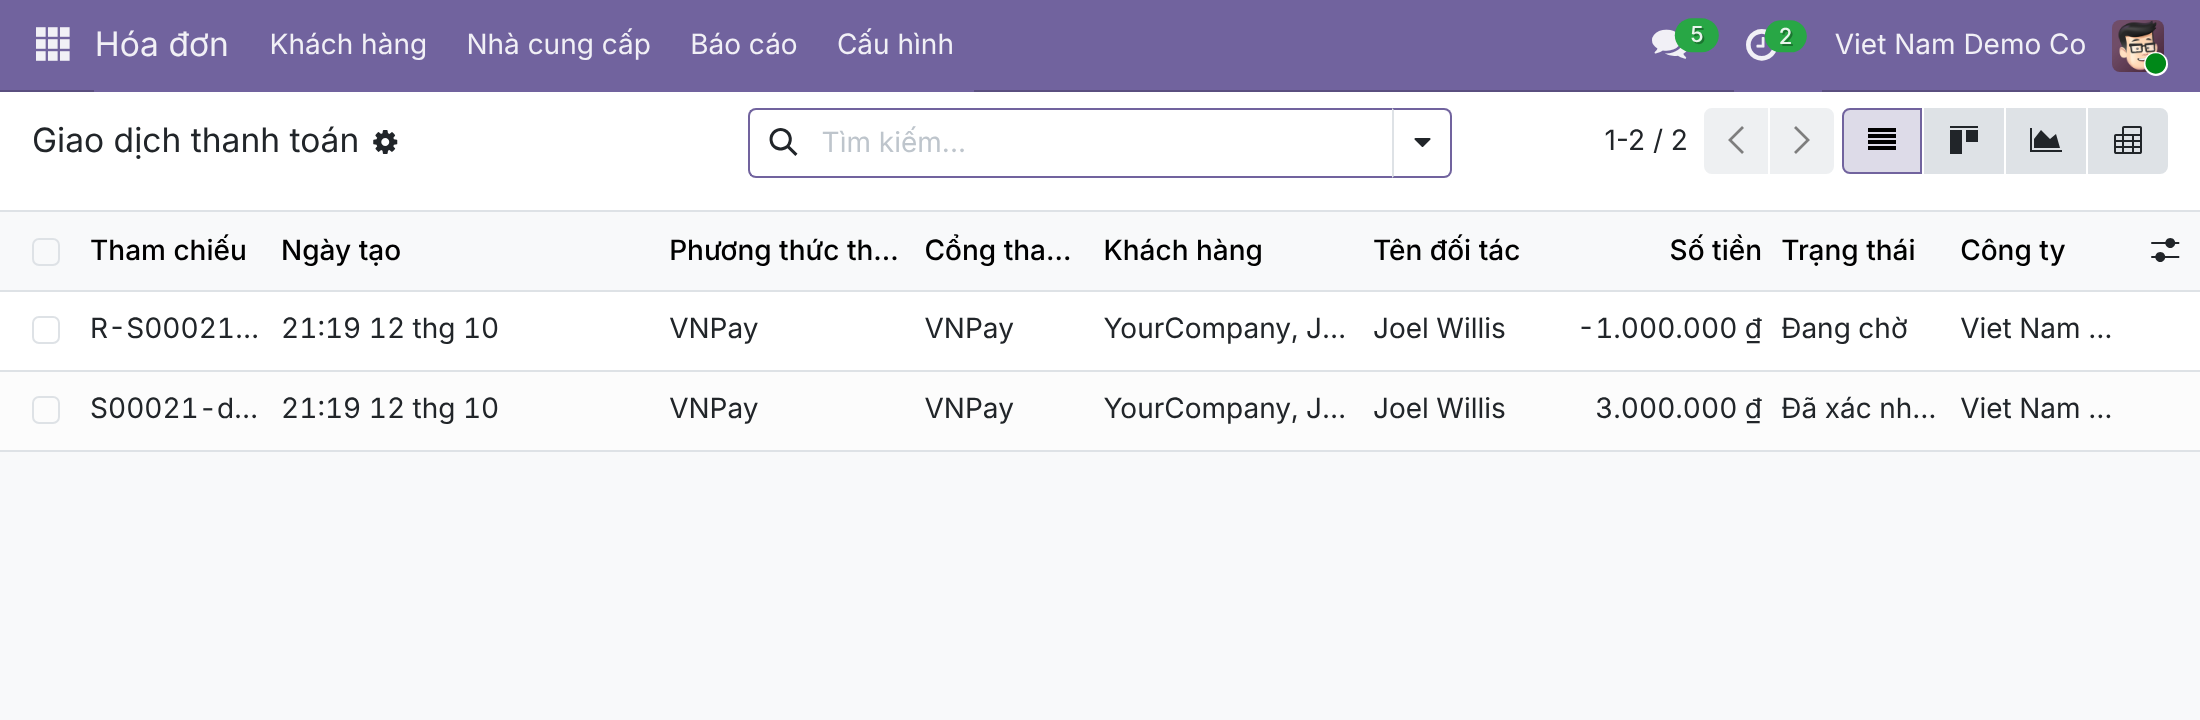The height and width of the screenshot is (720, 2200).
Task: Click Giao dịch thanh toán page title
Action: [195, 141]
